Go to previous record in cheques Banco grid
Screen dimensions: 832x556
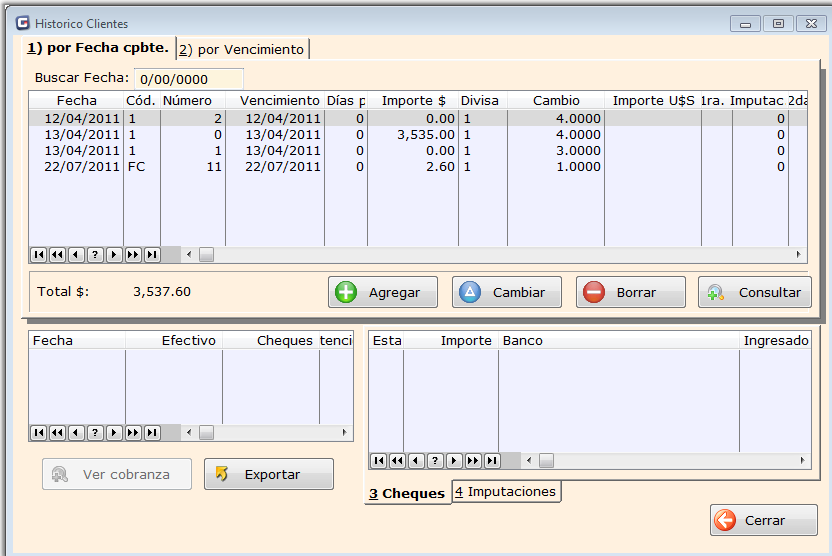coord(416,461)
